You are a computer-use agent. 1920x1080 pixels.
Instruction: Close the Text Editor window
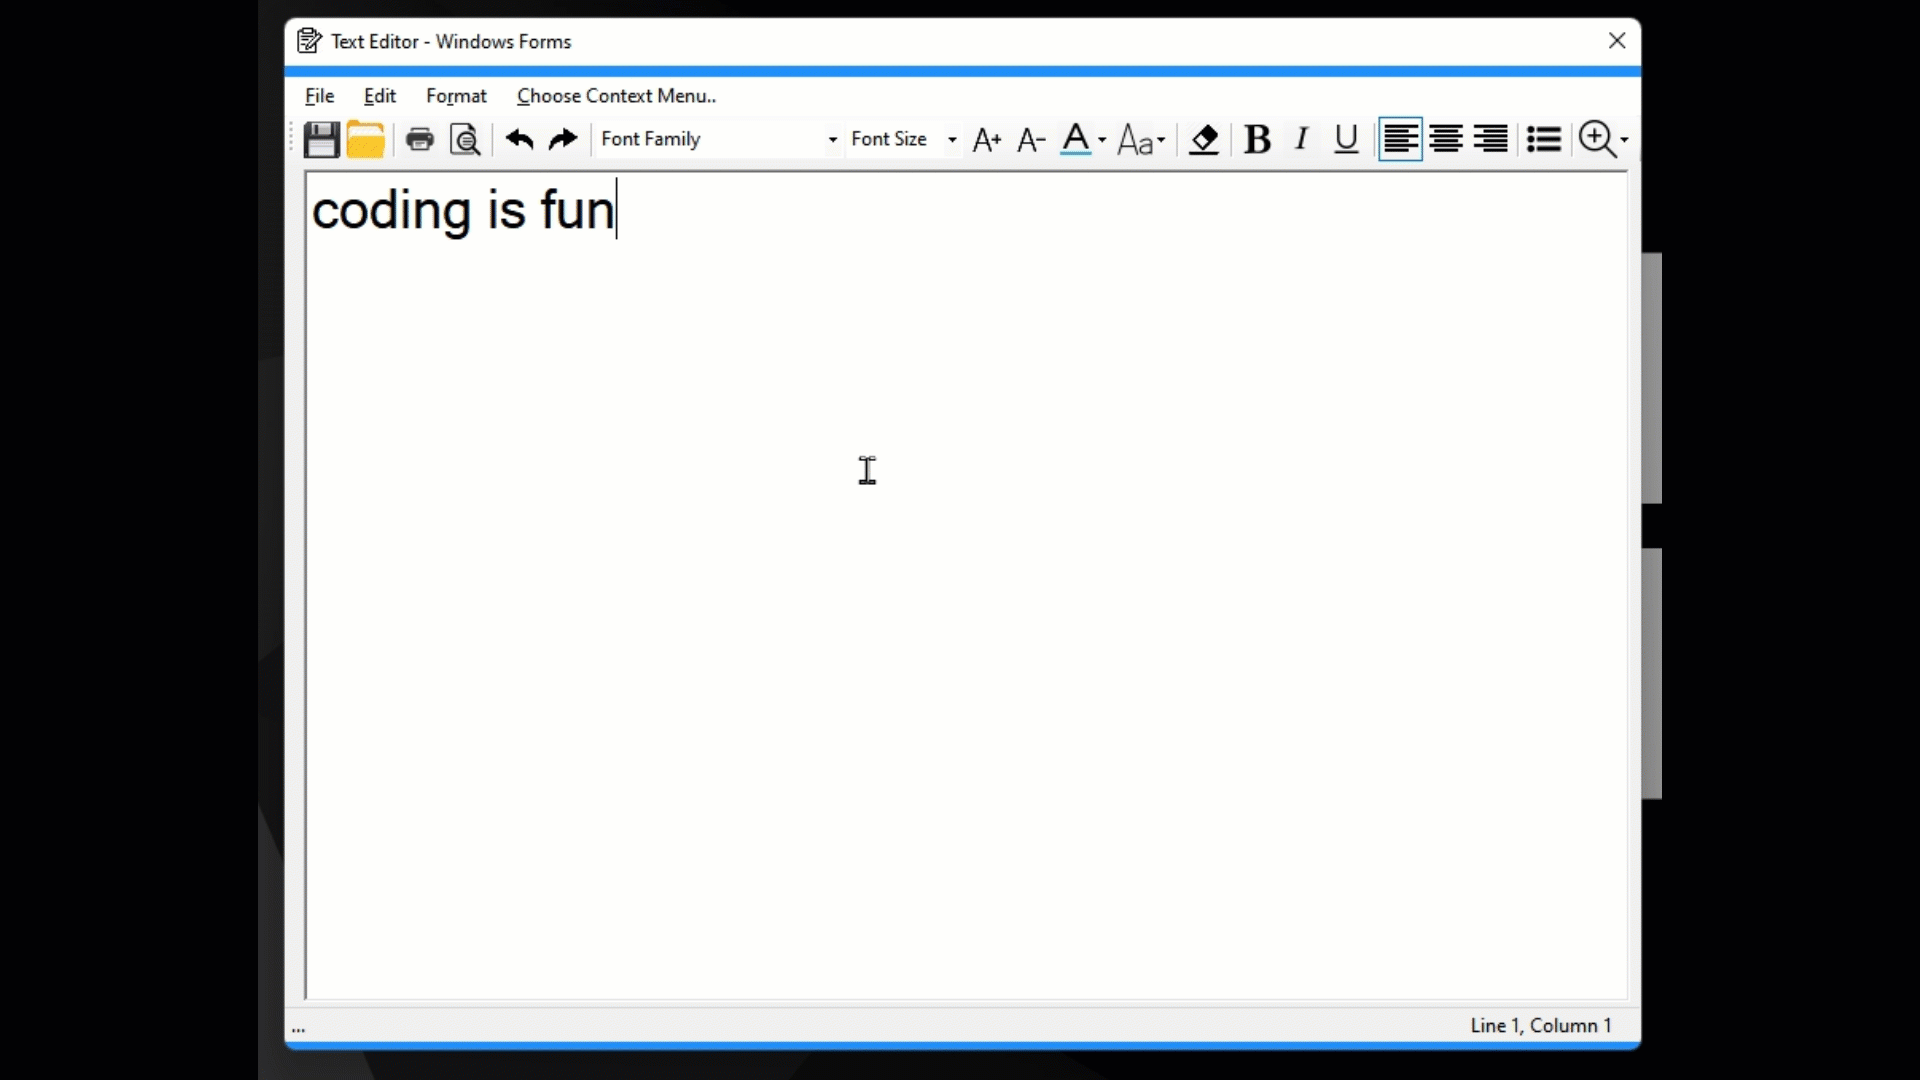pyautogui.click(x=1617, y=41)
